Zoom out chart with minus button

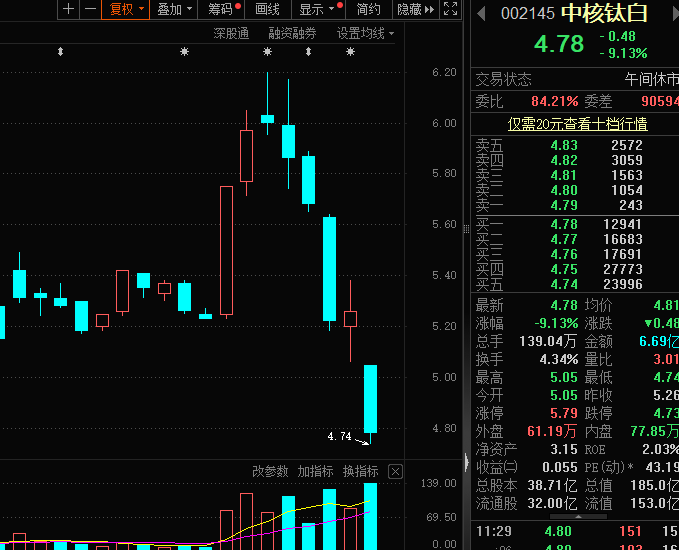(90, 9)
